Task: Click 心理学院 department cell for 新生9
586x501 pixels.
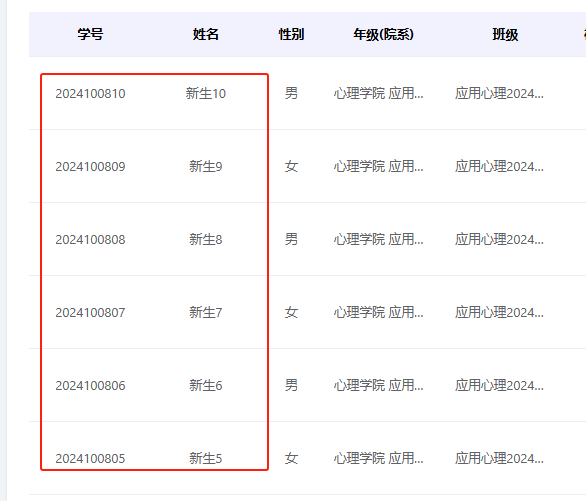Action: click(x=379, y=166)
